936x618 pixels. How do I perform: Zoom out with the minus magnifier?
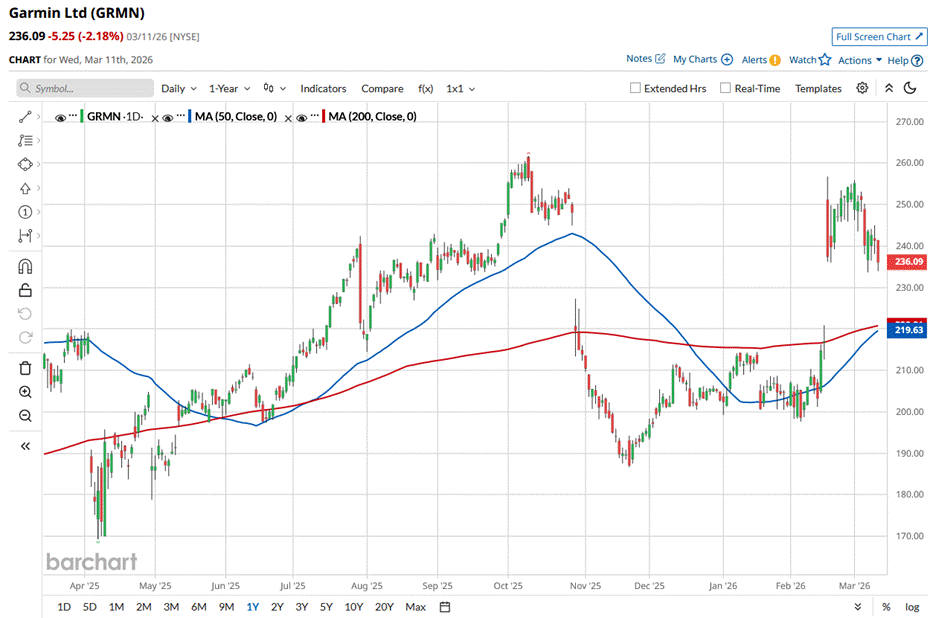point(25,415)
